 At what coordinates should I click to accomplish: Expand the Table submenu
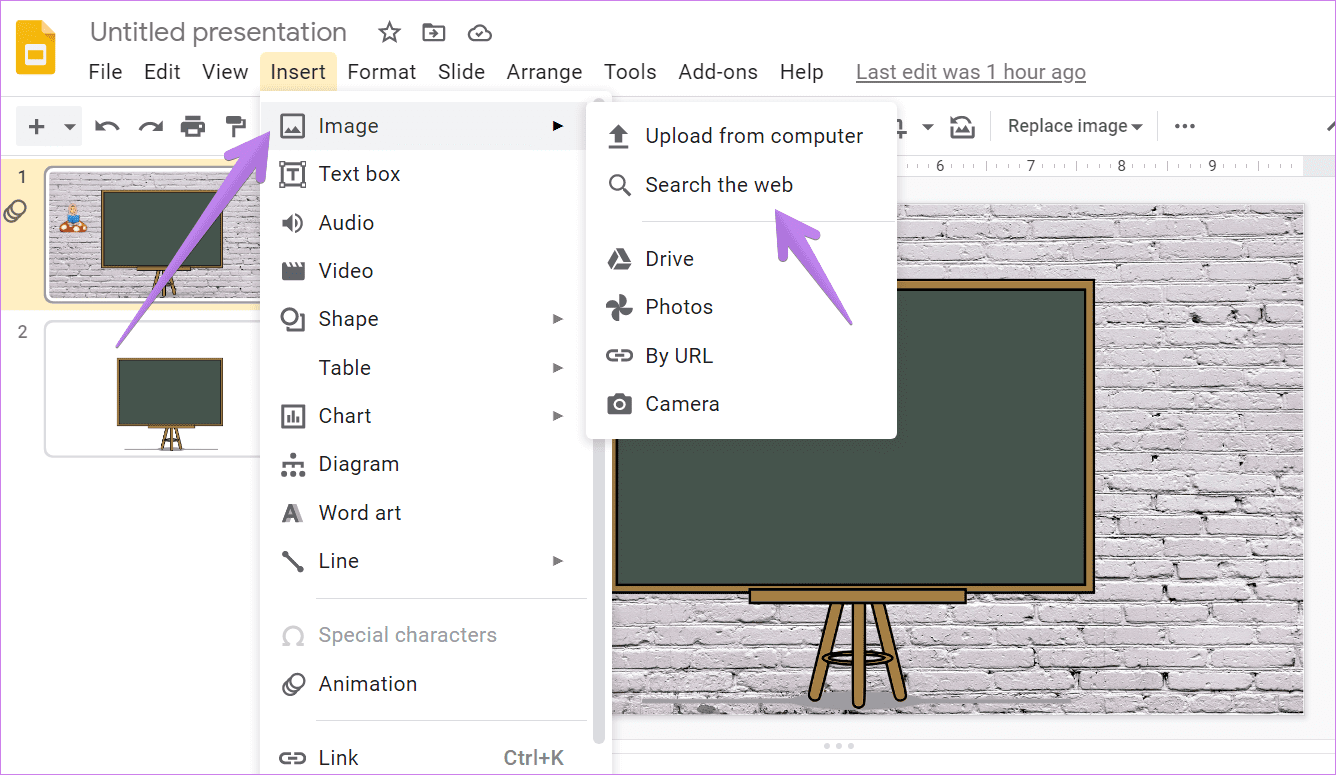click(x=423, y=367)
